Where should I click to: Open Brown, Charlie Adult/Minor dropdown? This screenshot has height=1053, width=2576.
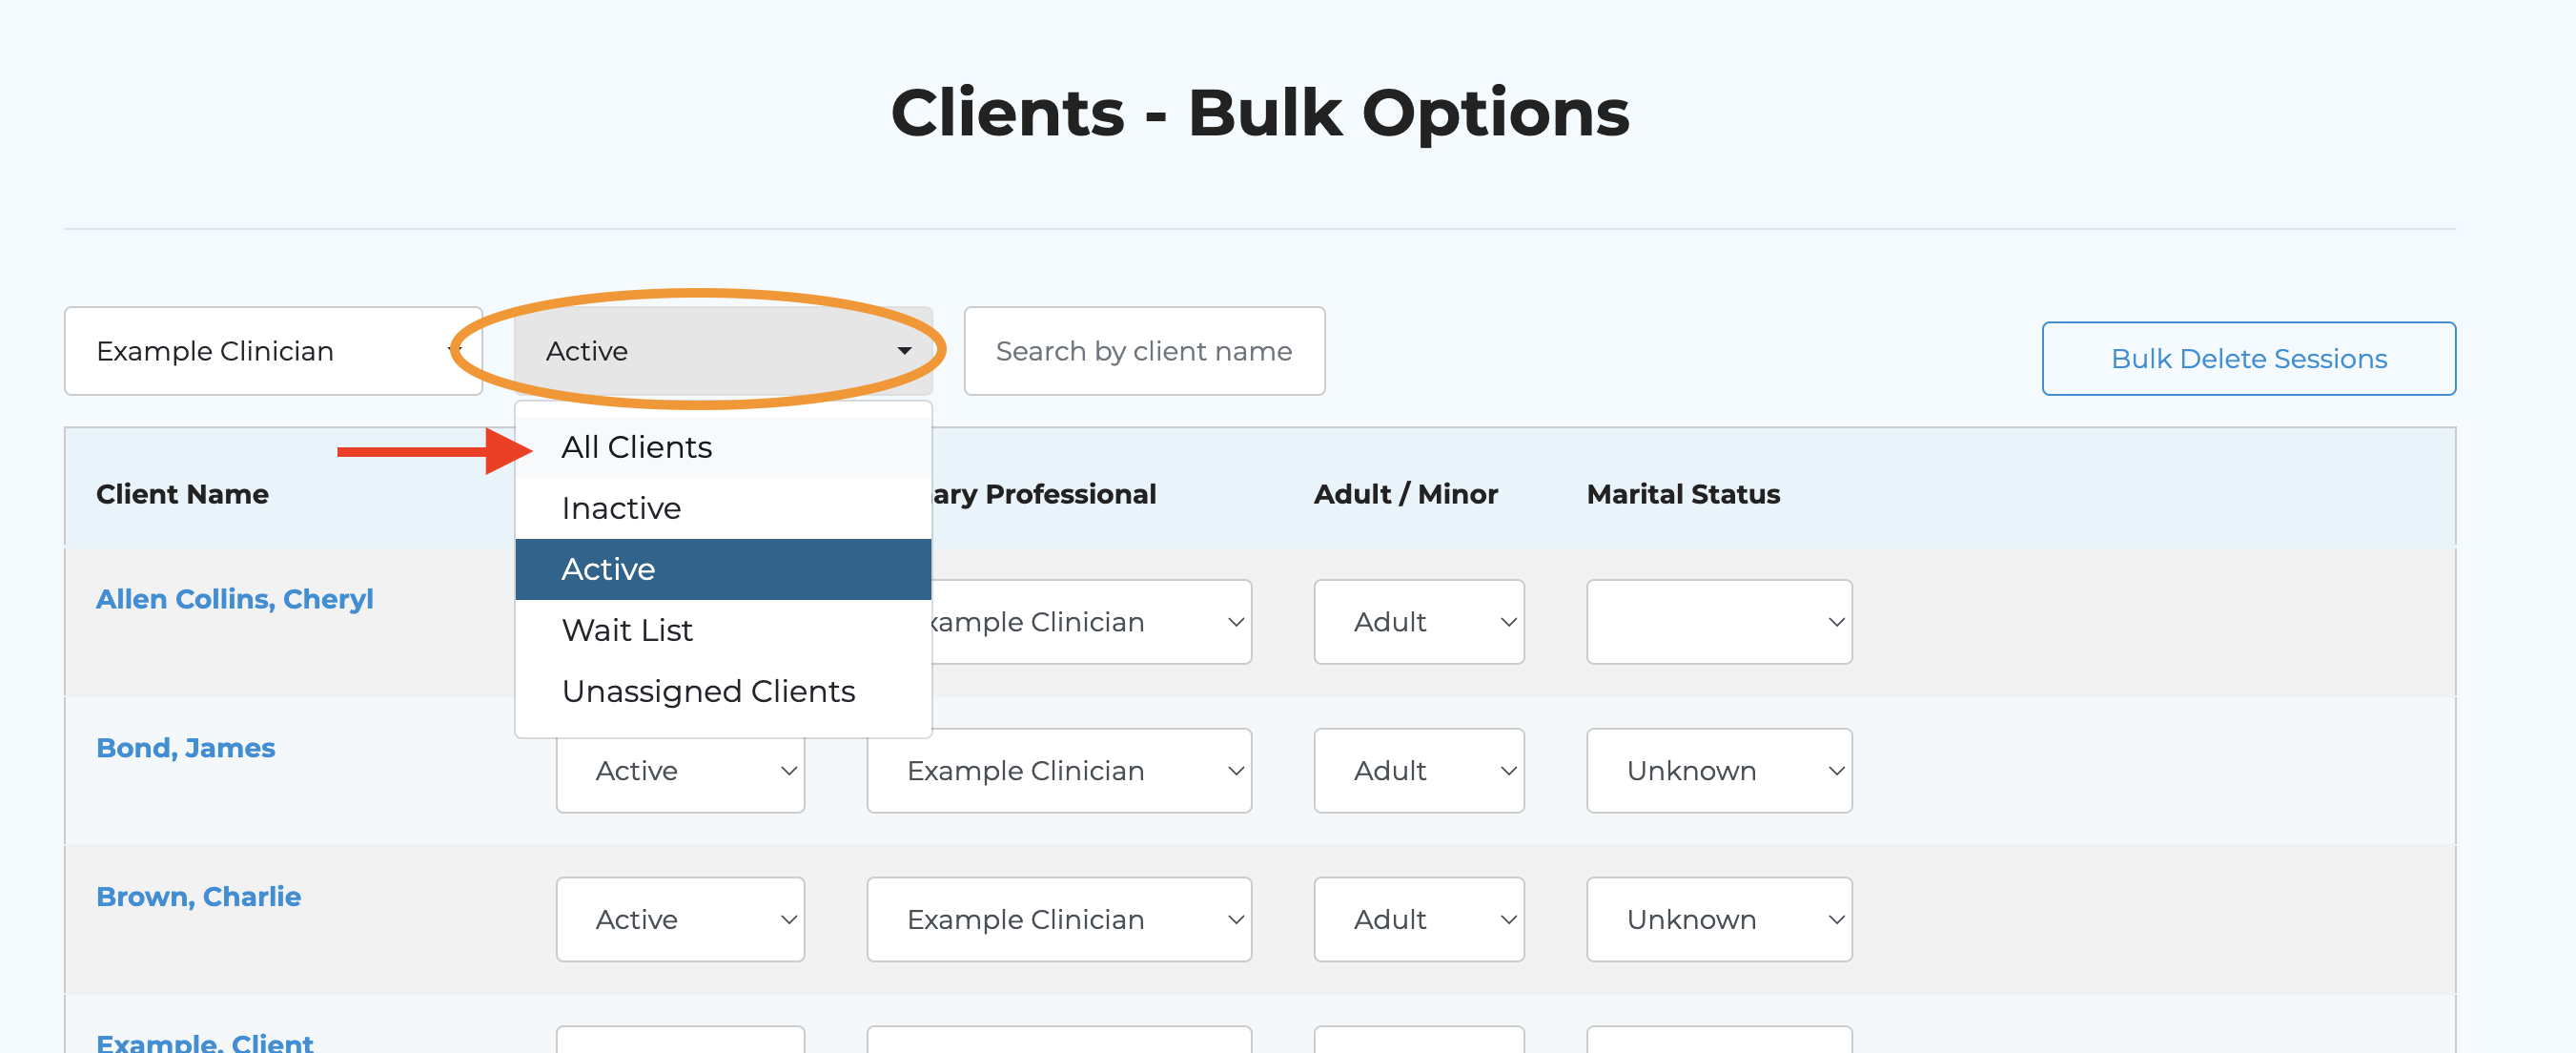tap(1418, 920)
